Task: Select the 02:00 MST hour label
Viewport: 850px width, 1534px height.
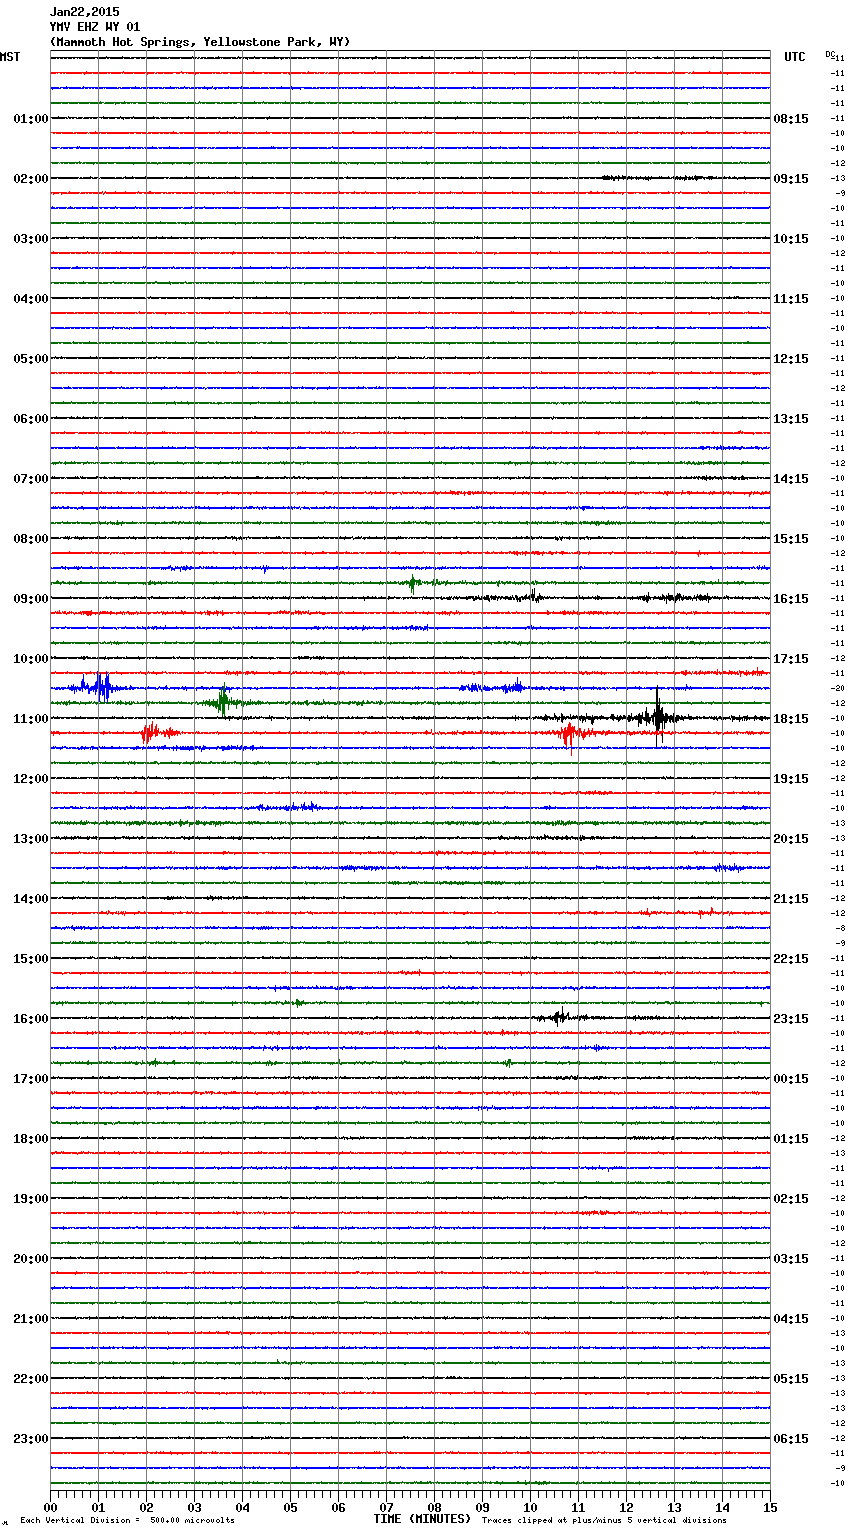Action: [x=30, y=179]
